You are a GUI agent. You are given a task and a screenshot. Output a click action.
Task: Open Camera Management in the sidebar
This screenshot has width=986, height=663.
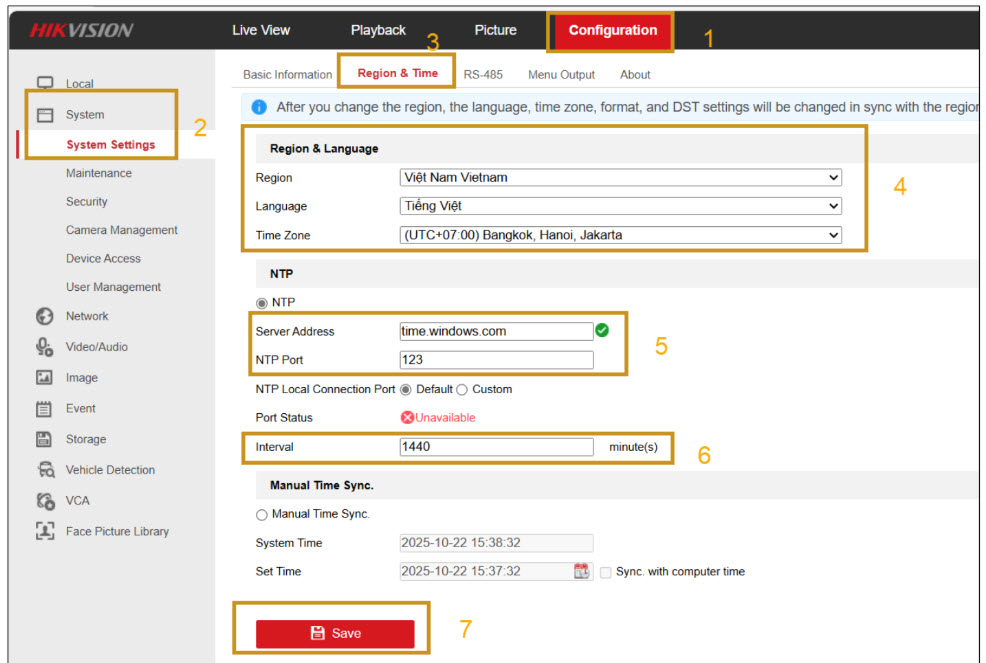click(121, 230)
